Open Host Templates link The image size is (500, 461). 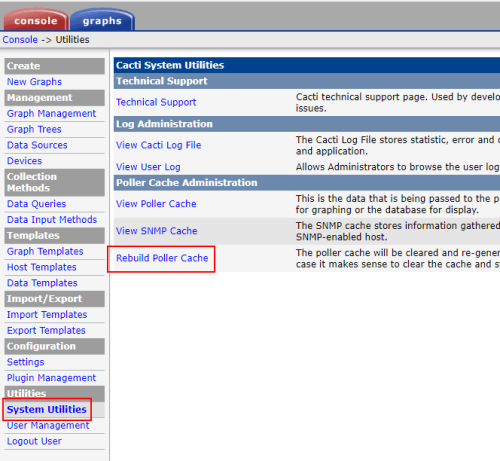pos(42,267)
